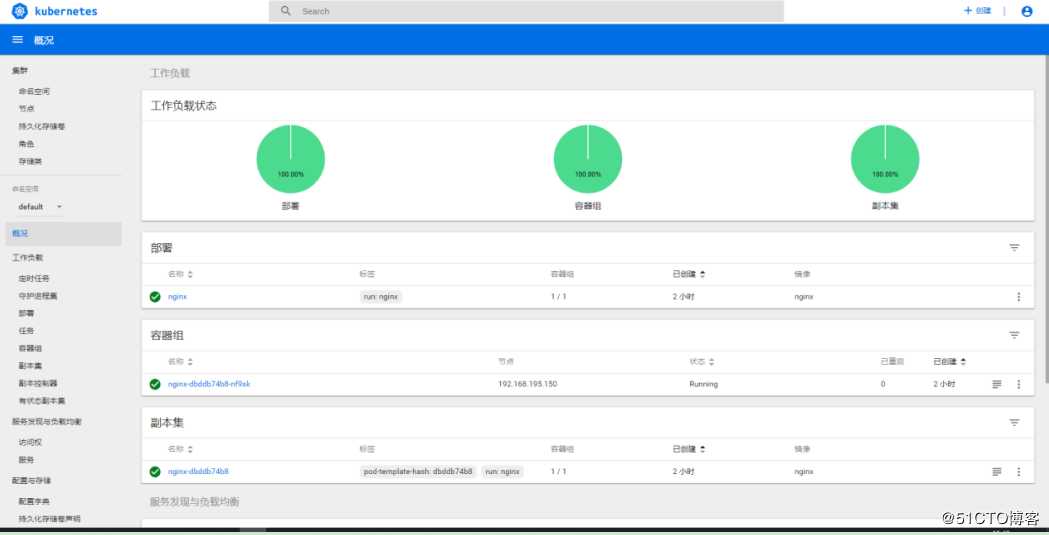
Task: Open 工作负载 in sidebar
Action: coord(27,257)
